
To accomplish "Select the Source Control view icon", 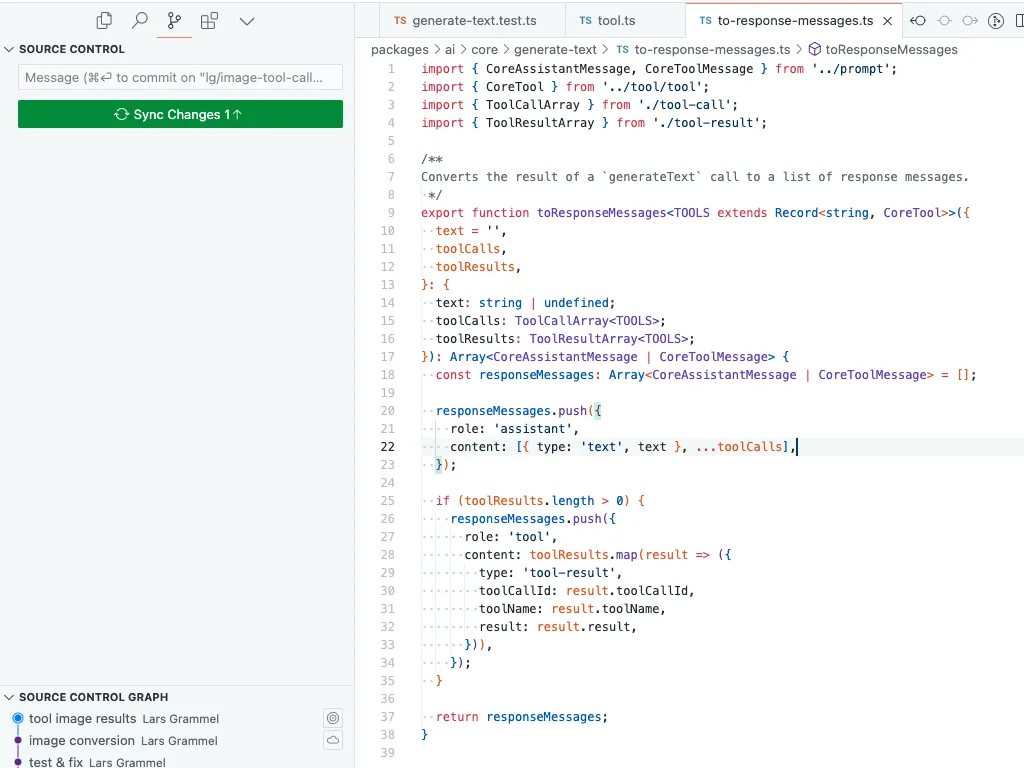I will click(x=174, y=21).
